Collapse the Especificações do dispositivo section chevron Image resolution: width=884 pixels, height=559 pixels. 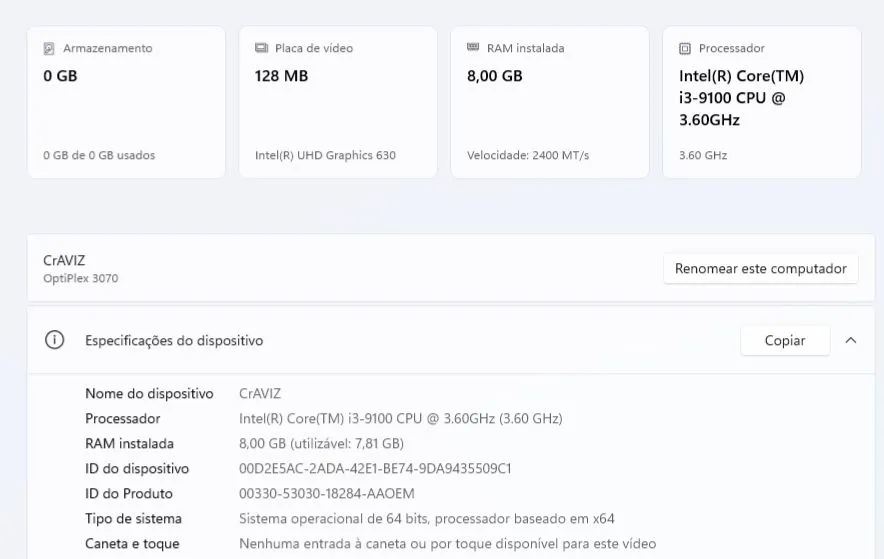851,340
